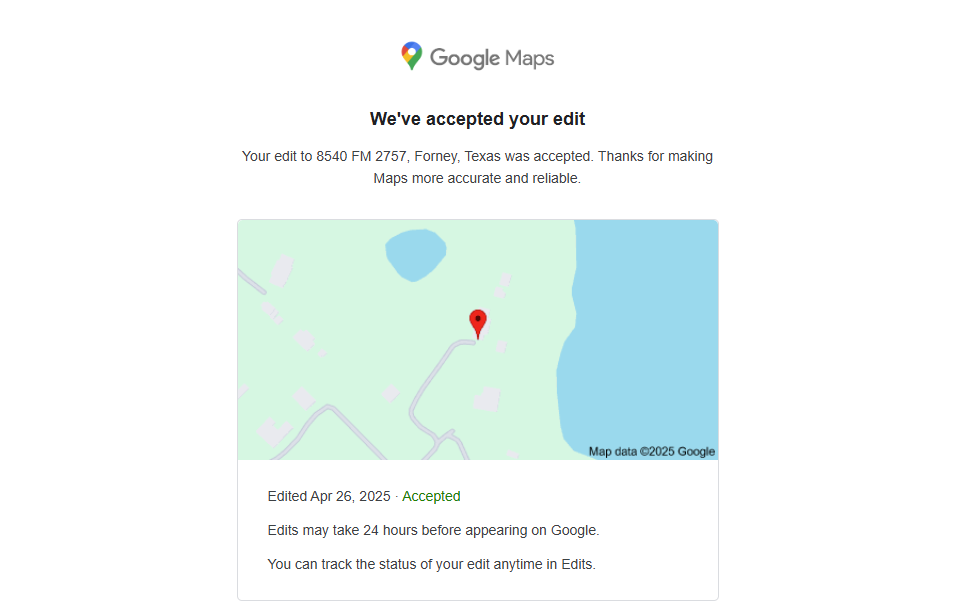Viewport: 963px width, 616px height.
Task: Click the We've accepted your edit heading
Action: (477, 119)
